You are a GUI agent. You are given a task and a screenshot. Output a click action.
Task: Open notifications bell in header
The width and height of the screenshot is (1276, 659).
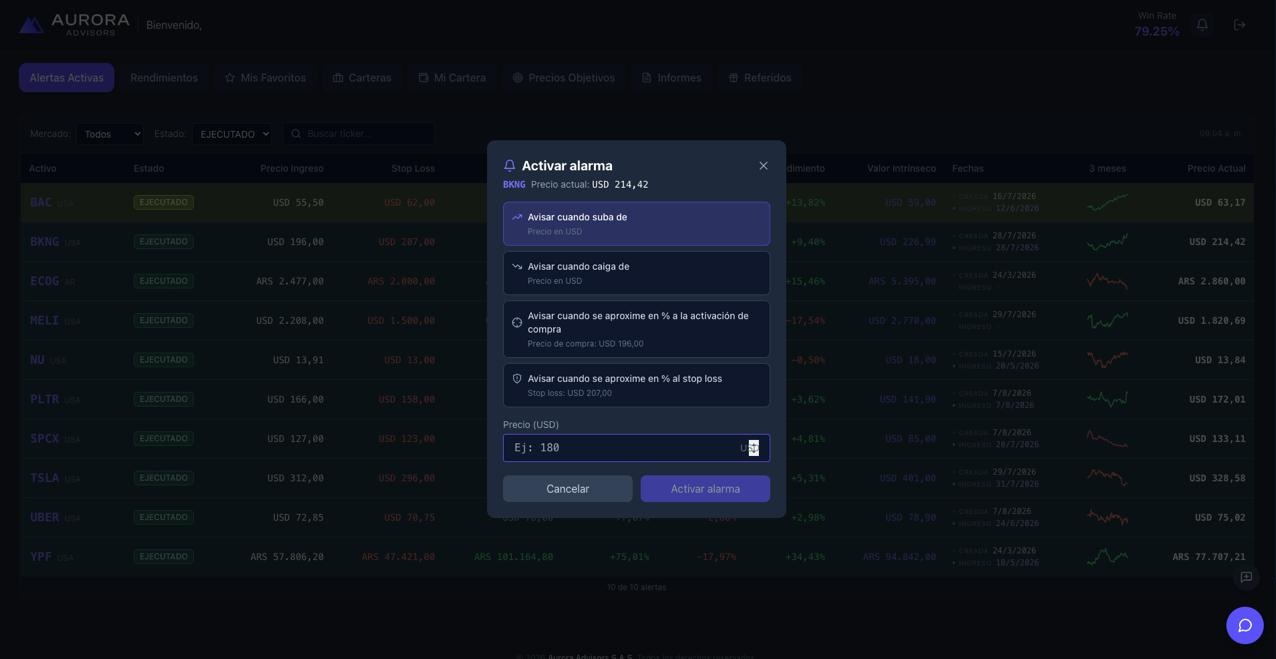point(1202,25)
